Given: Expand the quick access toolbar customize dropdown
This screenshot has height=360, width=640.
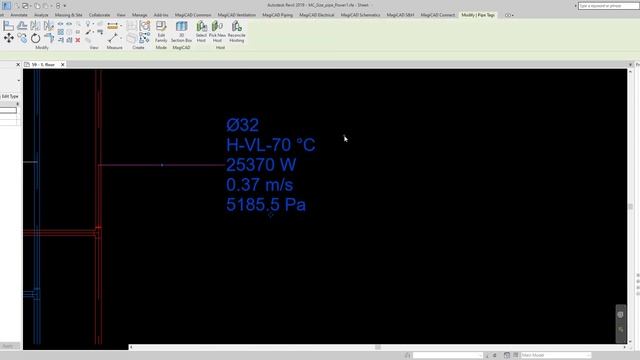Looking at the screenshot, I should 64,6.
